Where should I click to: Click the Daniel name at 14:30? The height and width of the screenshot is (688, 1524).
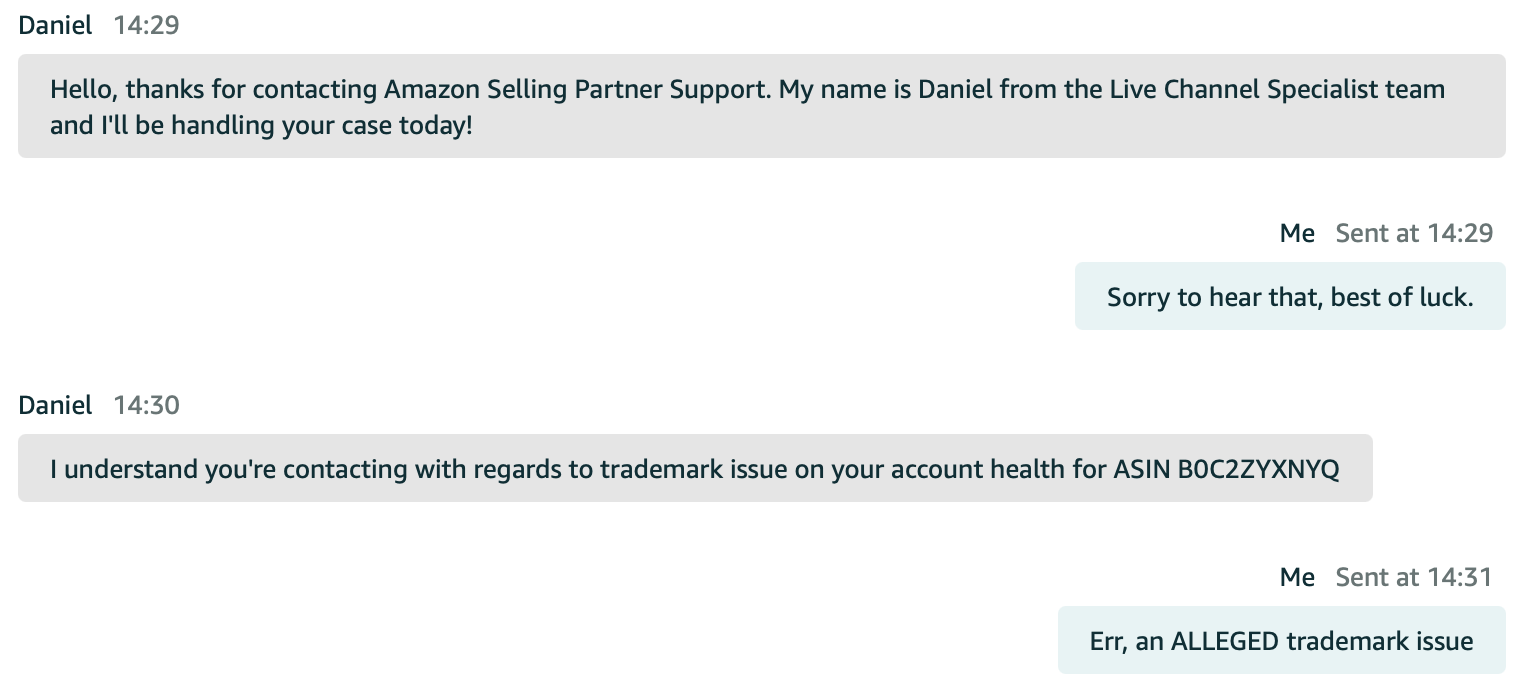pyautogui.click(x=55, y=405)
